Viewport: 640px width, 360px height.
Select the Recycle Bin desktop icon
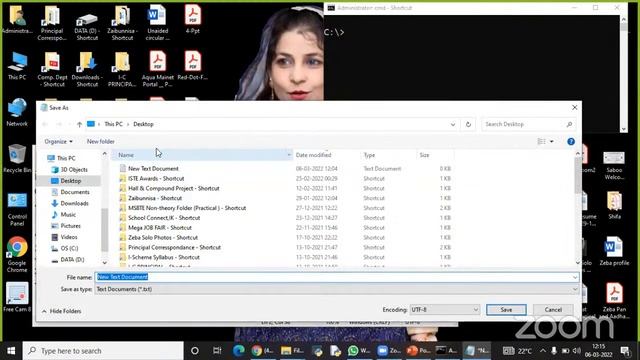[17, 158]
